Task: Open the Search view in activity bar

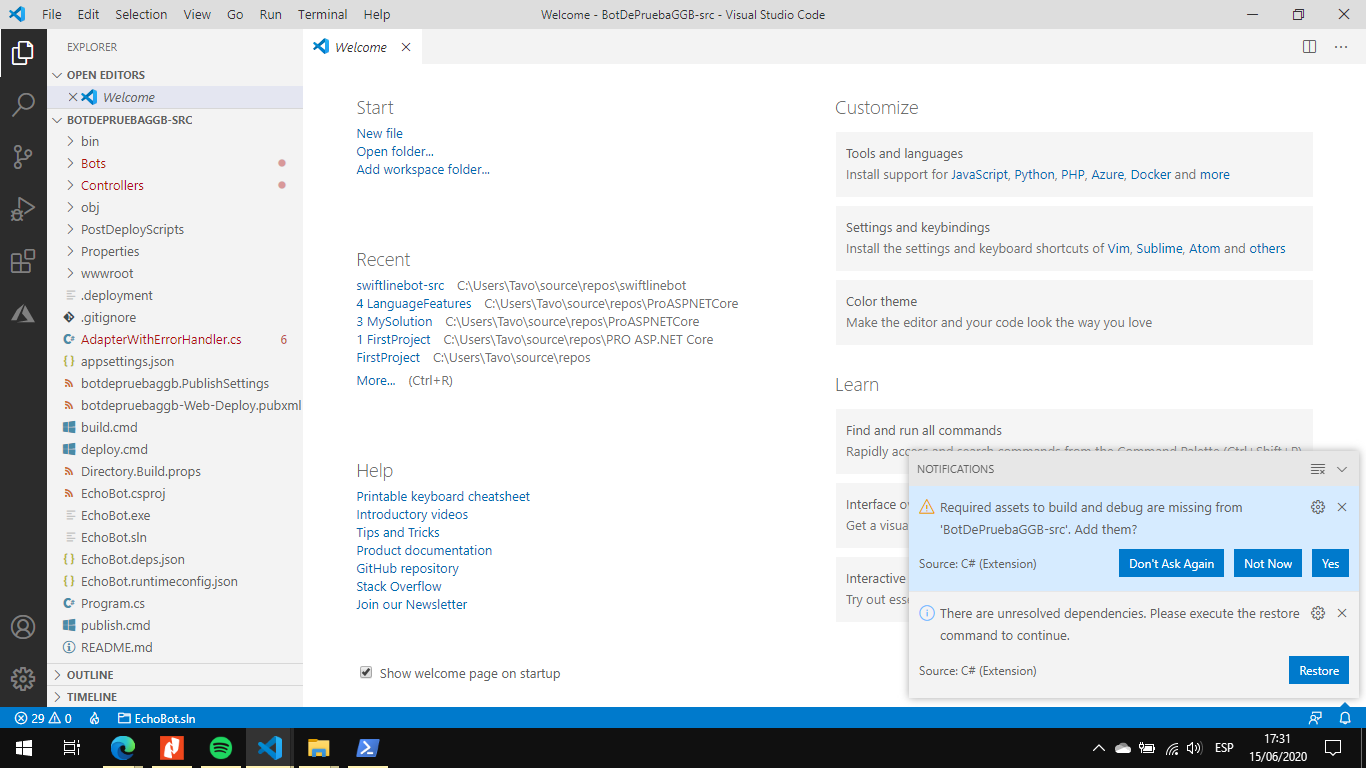Action: tap(23, 105)
